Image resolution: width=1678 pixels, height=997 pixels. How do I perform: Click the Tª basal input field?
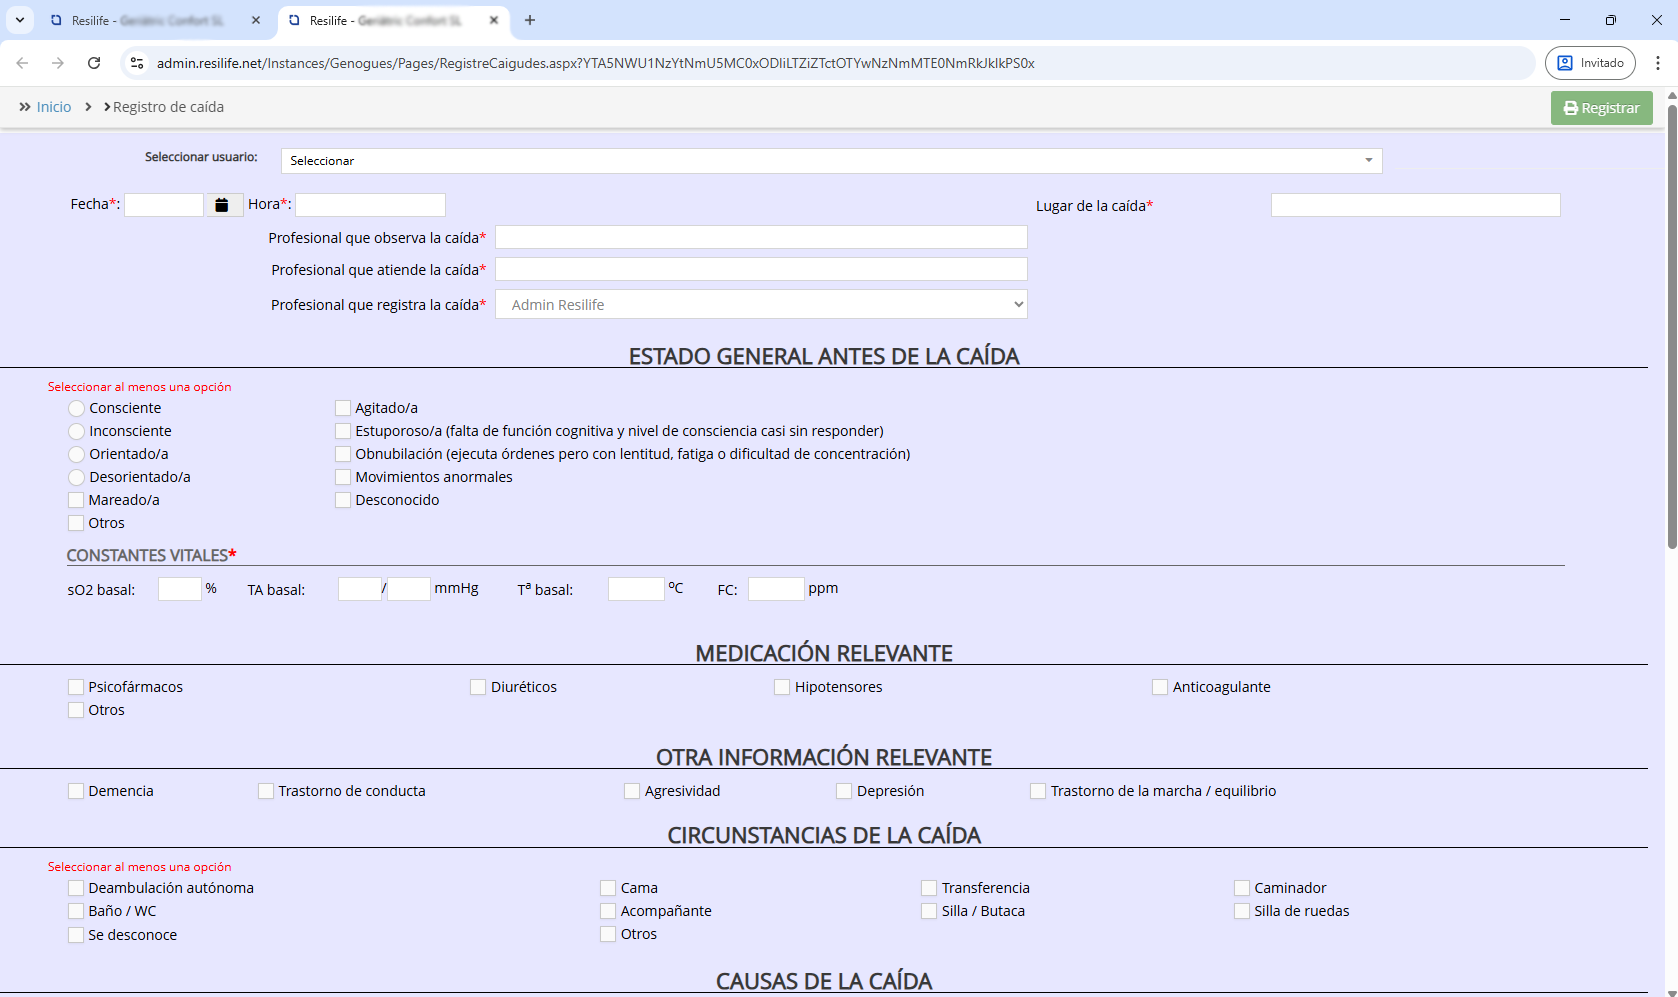point(636,589)
